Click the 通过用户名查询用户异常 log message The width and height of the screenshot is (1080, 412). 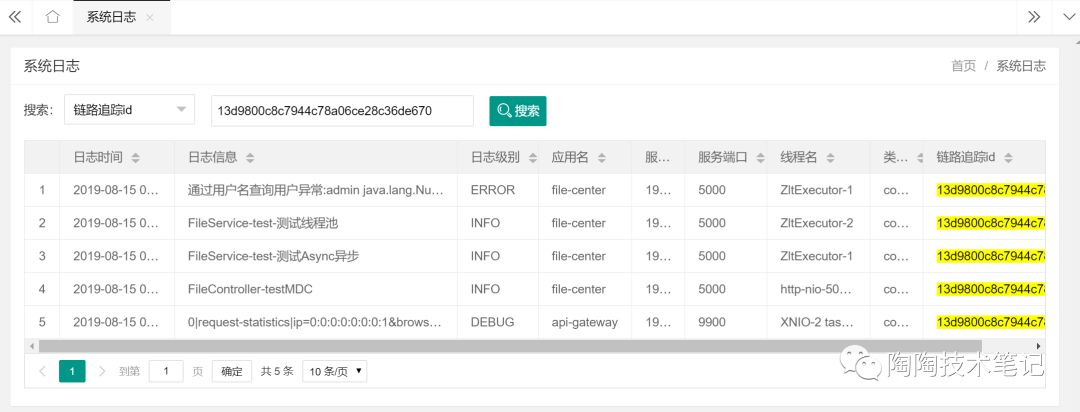316,189
